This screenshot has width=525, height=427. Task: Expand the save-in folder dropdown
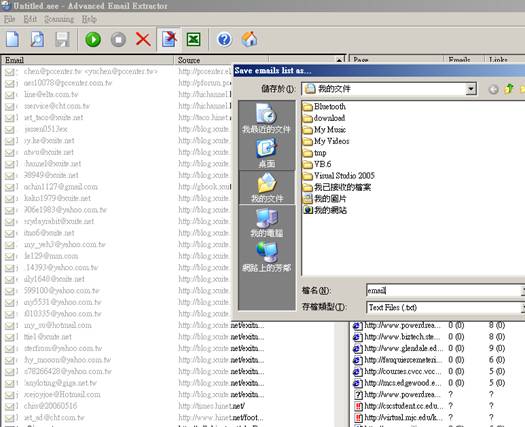471,89
